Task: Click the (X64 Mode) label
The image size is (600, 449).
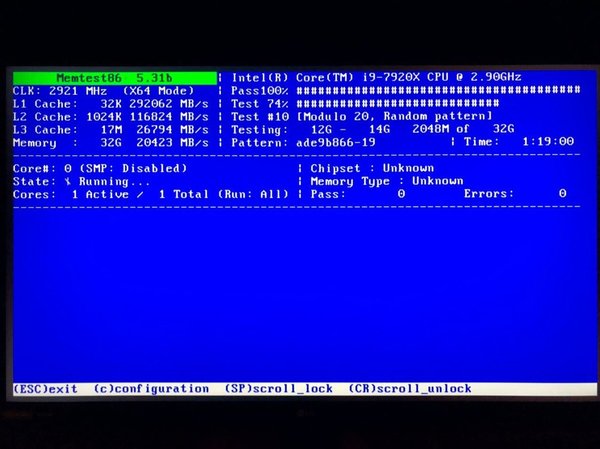Action: pos(158,91)
